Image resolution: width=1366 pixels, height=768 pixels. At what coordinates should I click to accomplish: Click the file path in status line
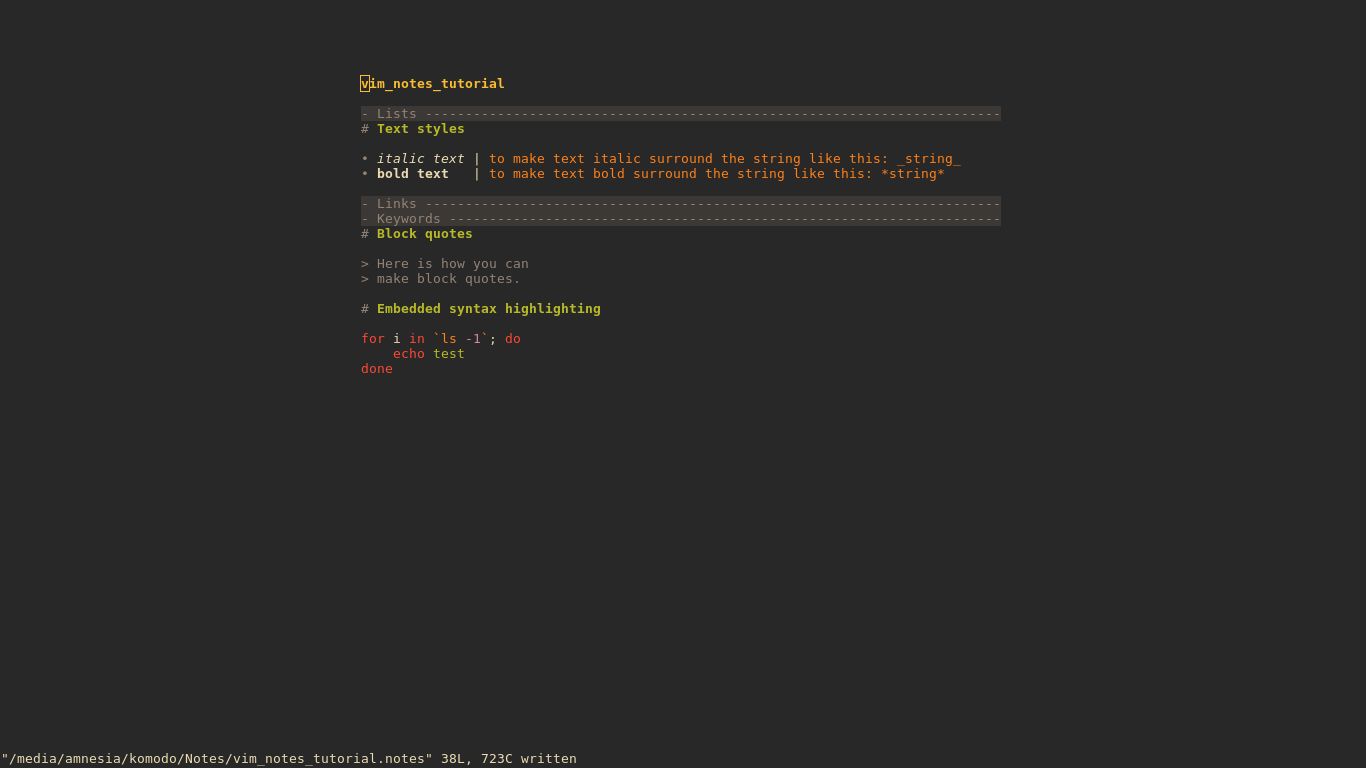click(217, 759)
